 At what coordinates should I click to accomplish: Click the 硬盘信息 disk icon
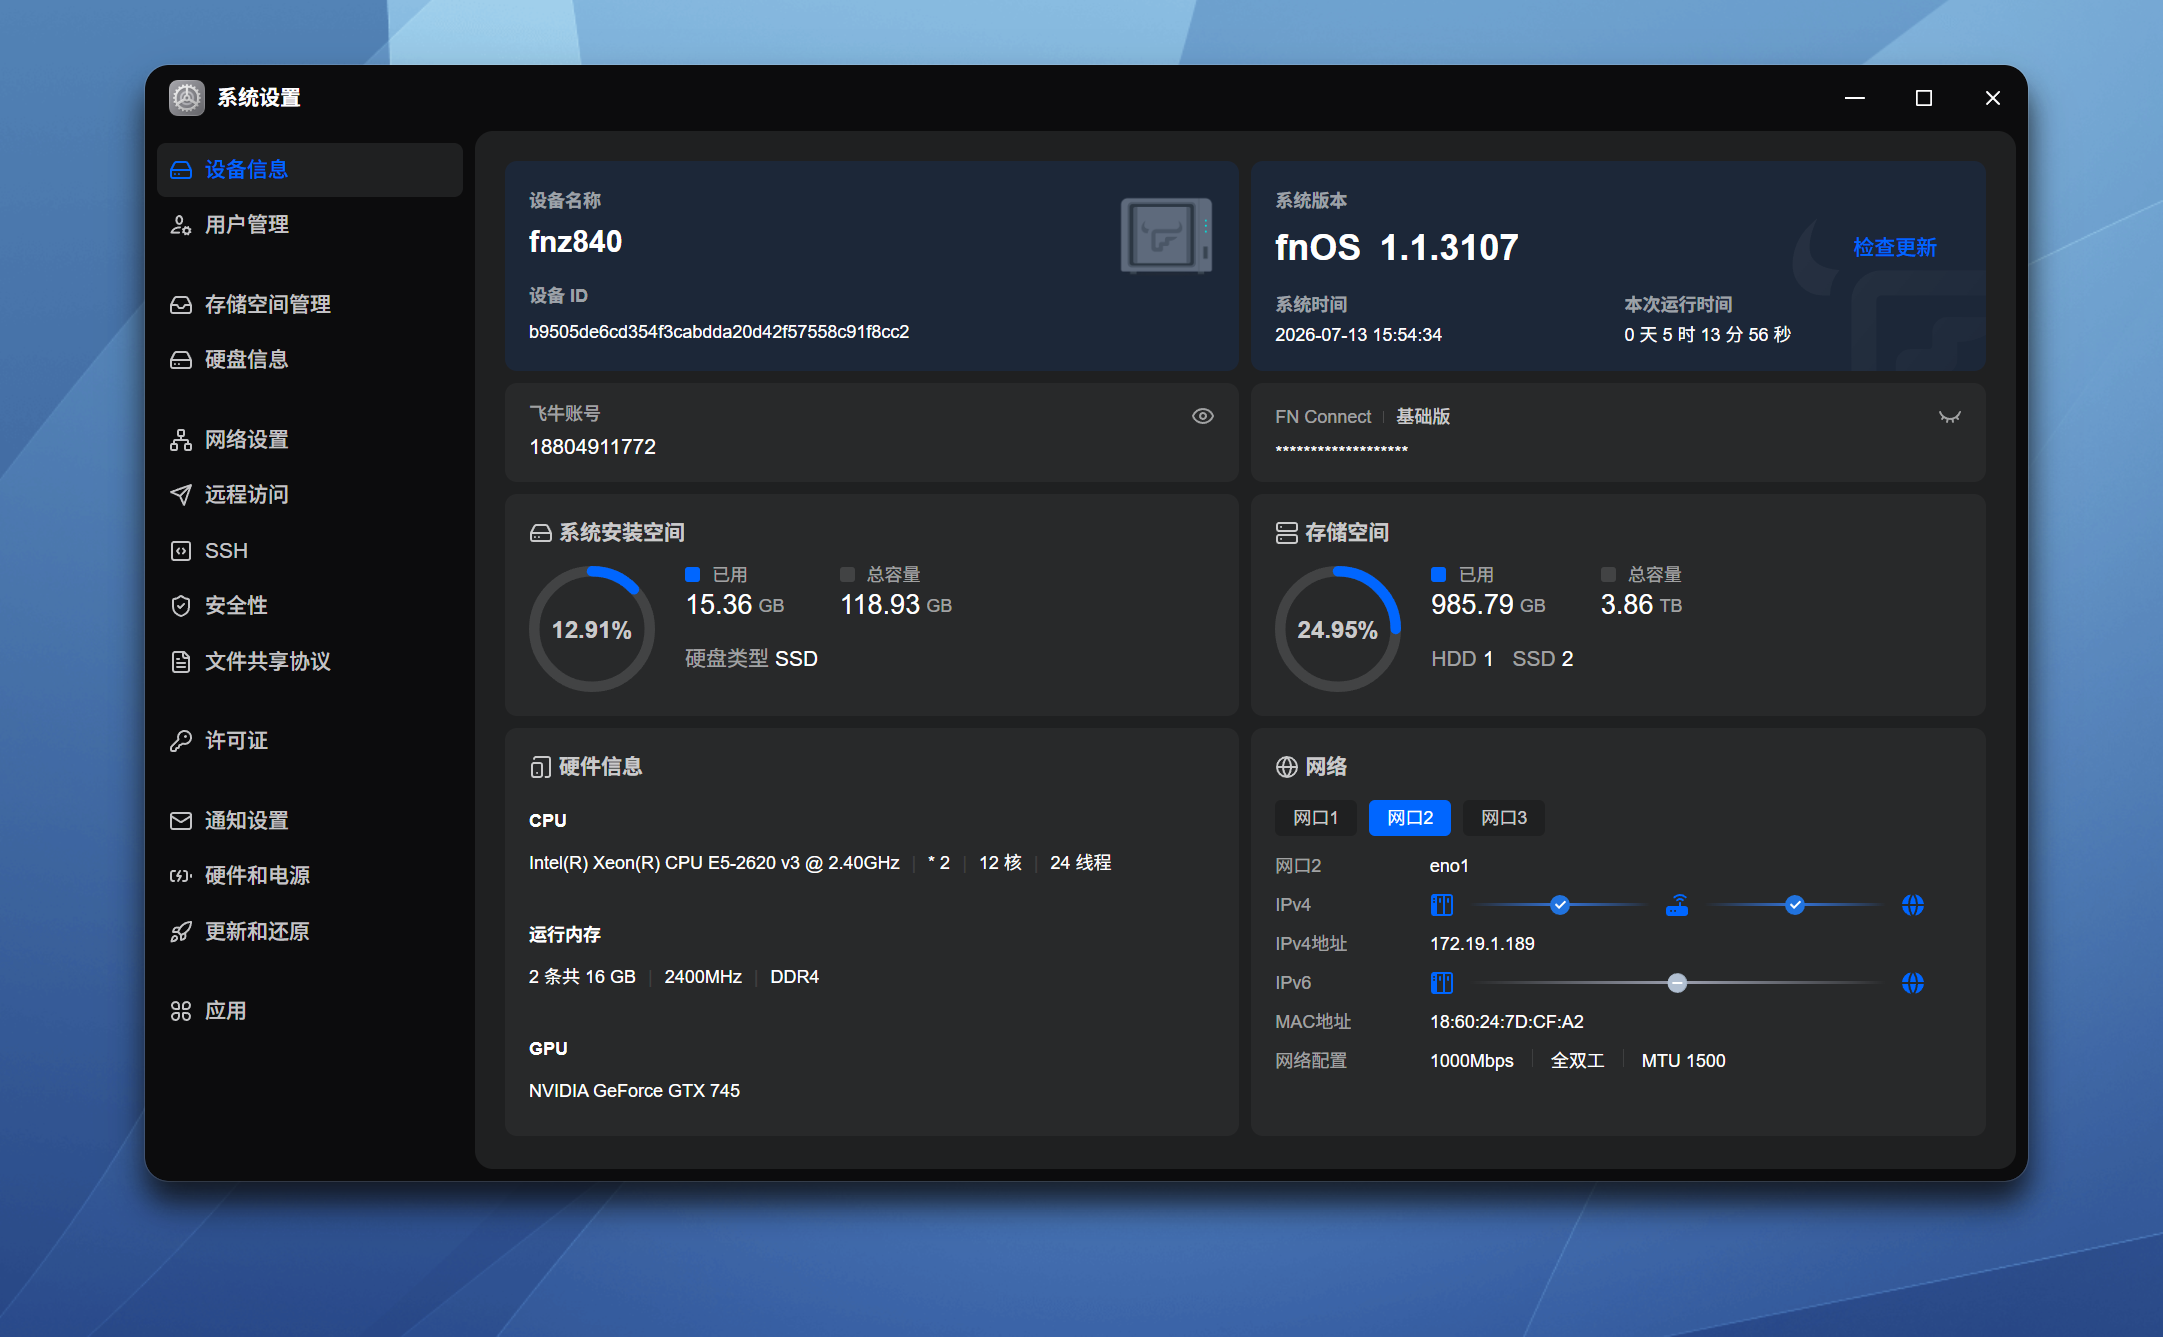pos(181,360)
